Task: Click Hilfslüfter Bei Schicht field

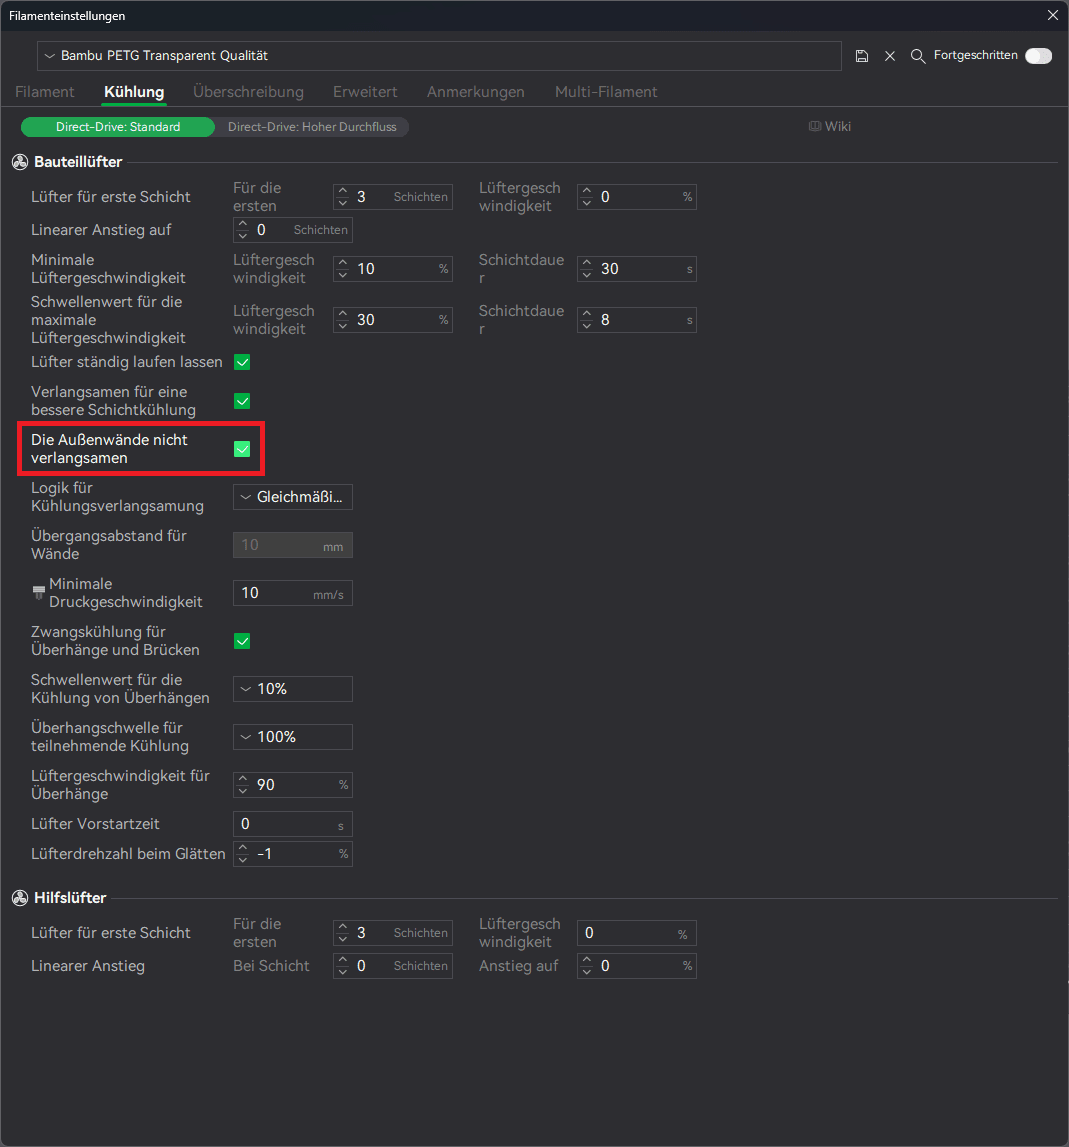Action: (x=393, y=966)
